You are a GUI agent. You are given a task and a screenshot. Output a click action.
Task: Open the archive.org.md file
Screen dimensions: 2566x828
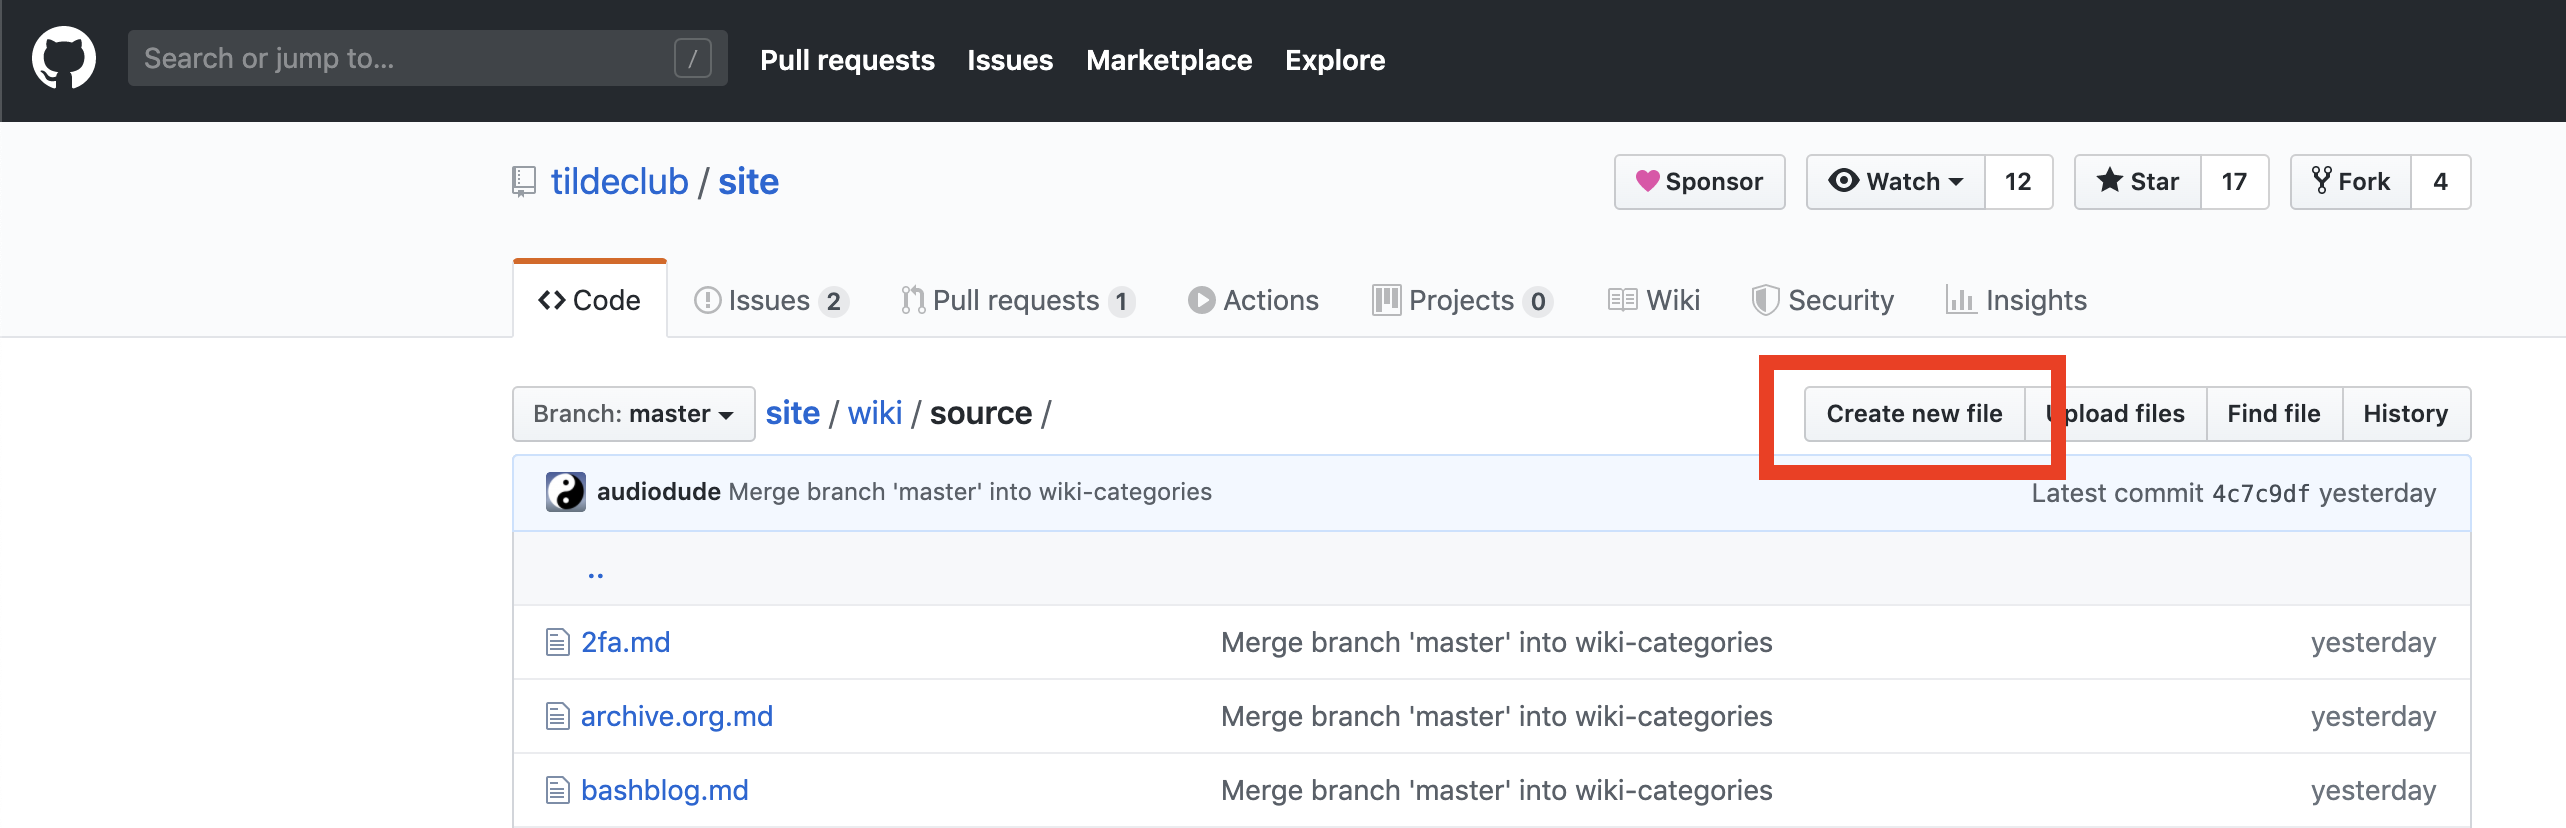tap(677, 716)
